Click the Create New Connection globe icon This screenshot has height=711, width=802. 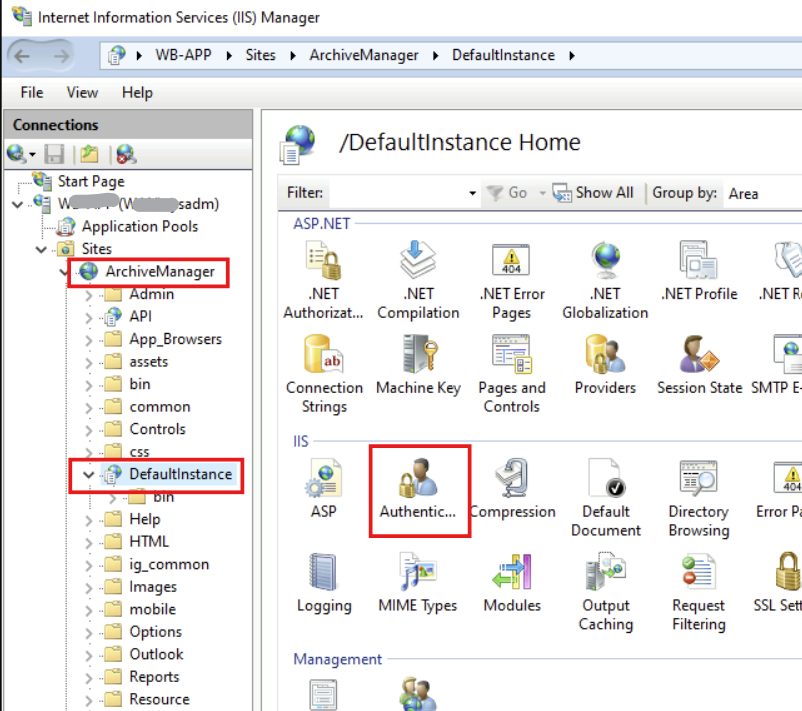(16, 154)
